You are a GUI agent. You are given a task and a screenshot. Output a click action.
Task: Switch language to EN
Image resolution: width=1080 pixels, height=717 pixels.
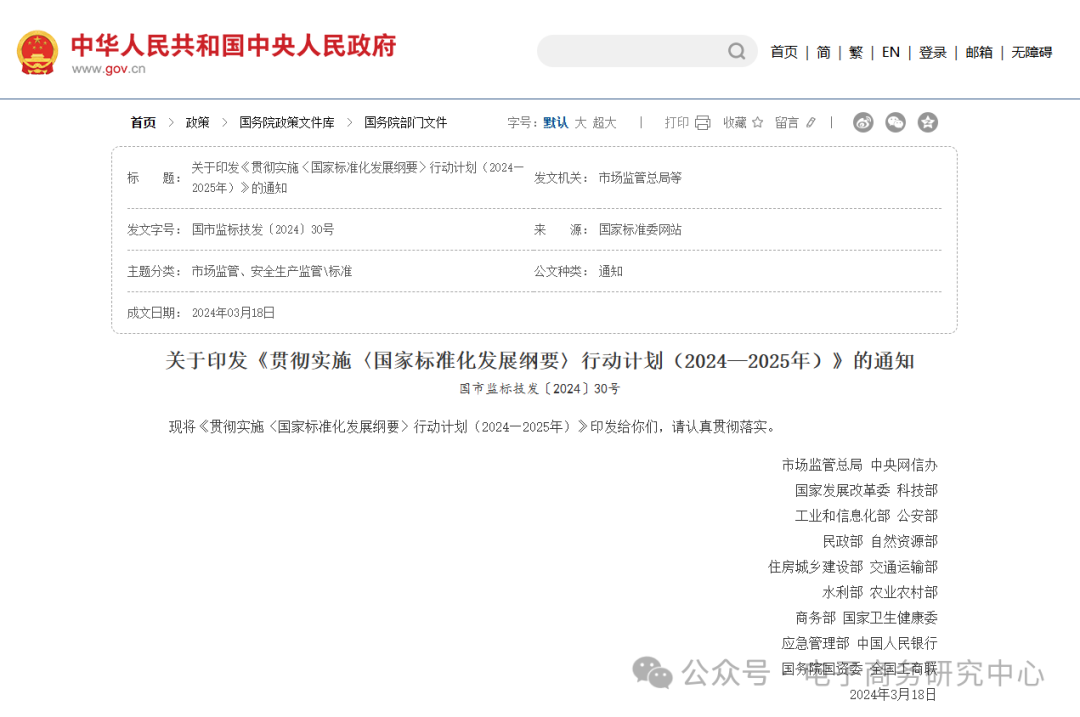pos(890,52)
